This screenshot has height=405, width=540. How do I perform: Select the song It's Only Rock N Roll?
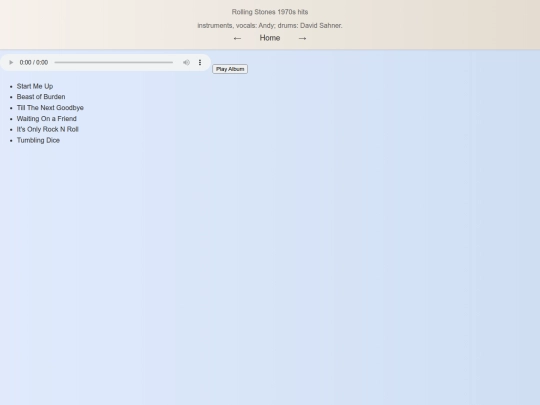click(48, 129)
